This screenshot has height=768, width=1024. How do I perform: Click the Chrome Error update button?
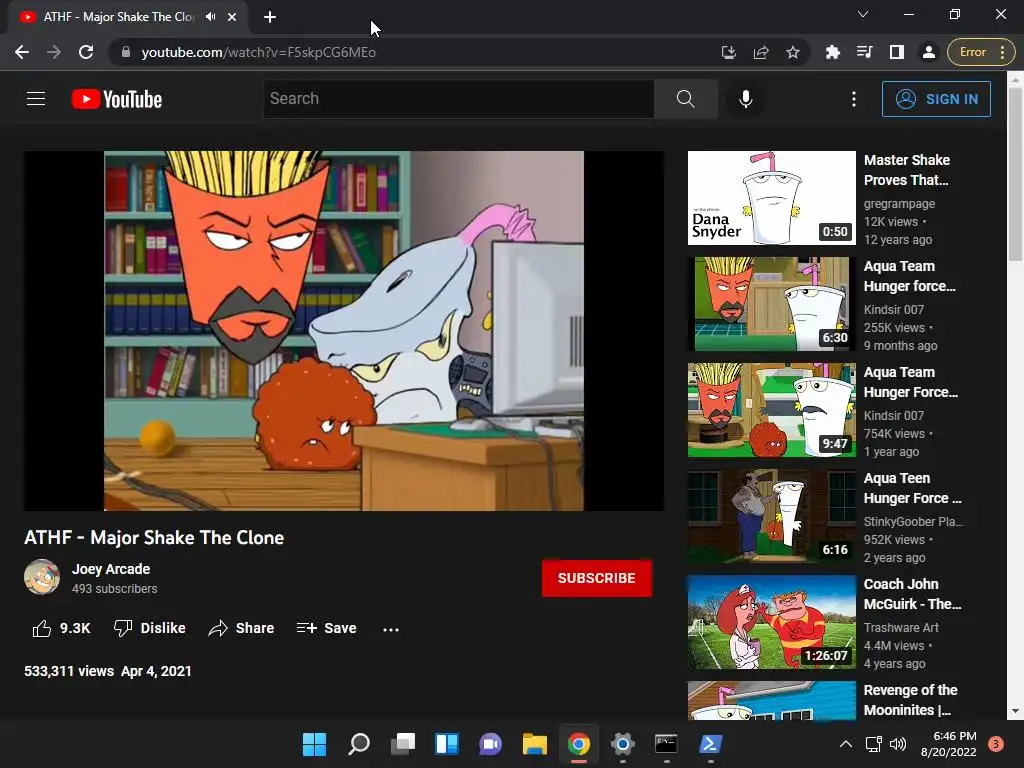[x=980, y=52]
